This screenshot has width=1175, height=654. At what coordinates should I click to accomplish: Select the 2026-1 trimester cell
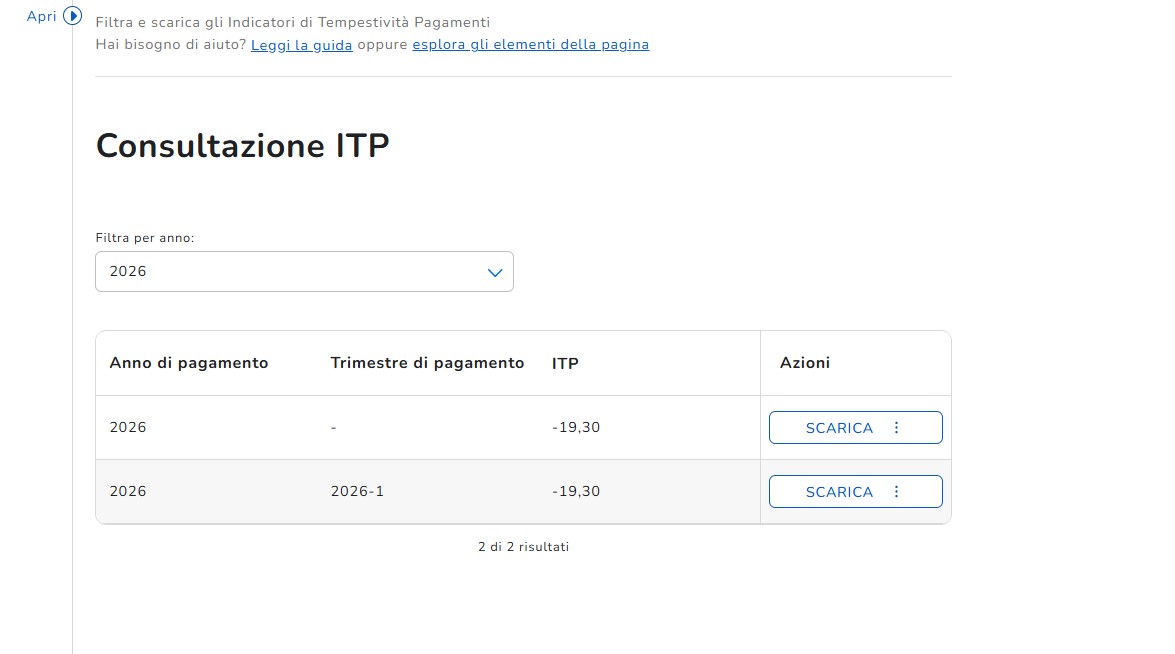(357, 492)
